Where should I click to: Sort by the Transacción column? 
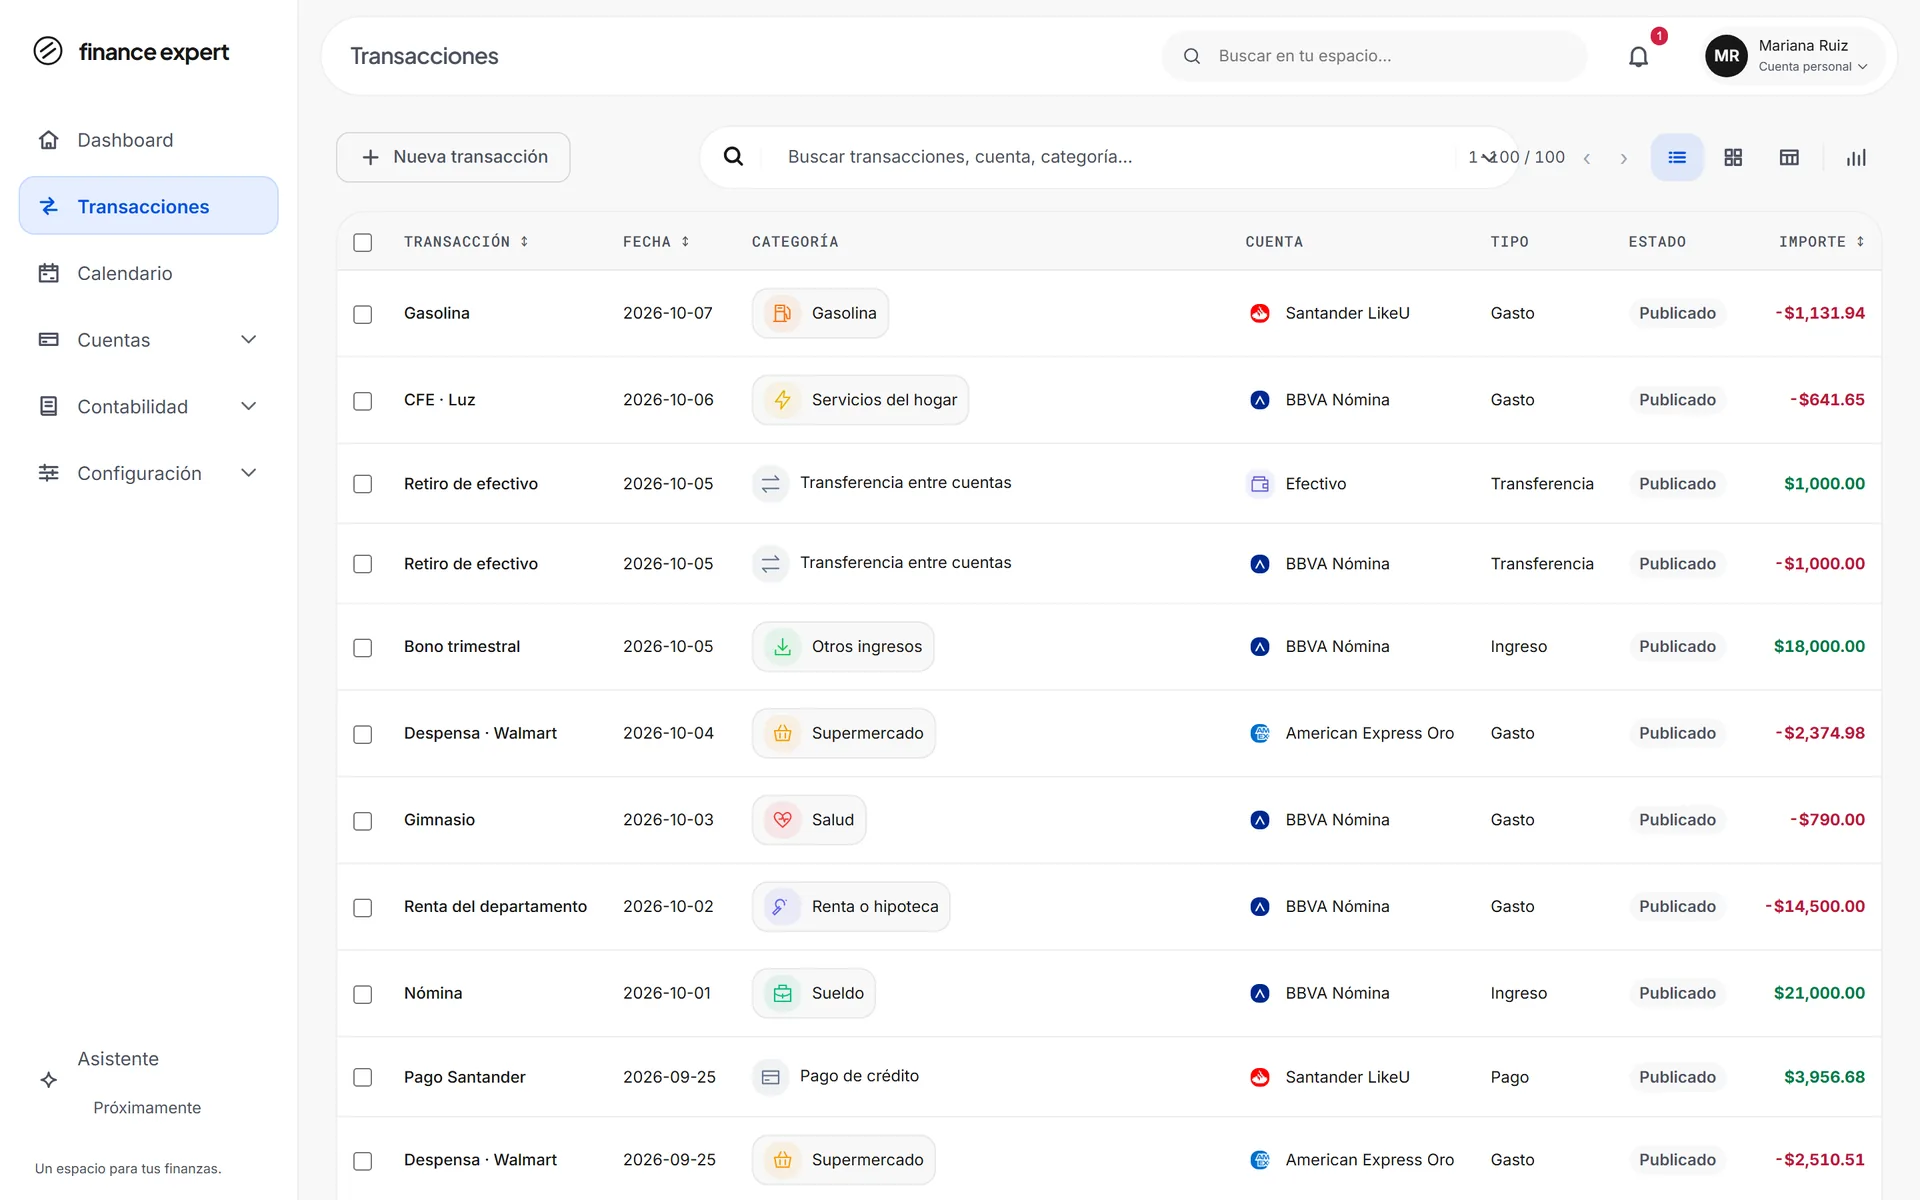click(466, 242)
